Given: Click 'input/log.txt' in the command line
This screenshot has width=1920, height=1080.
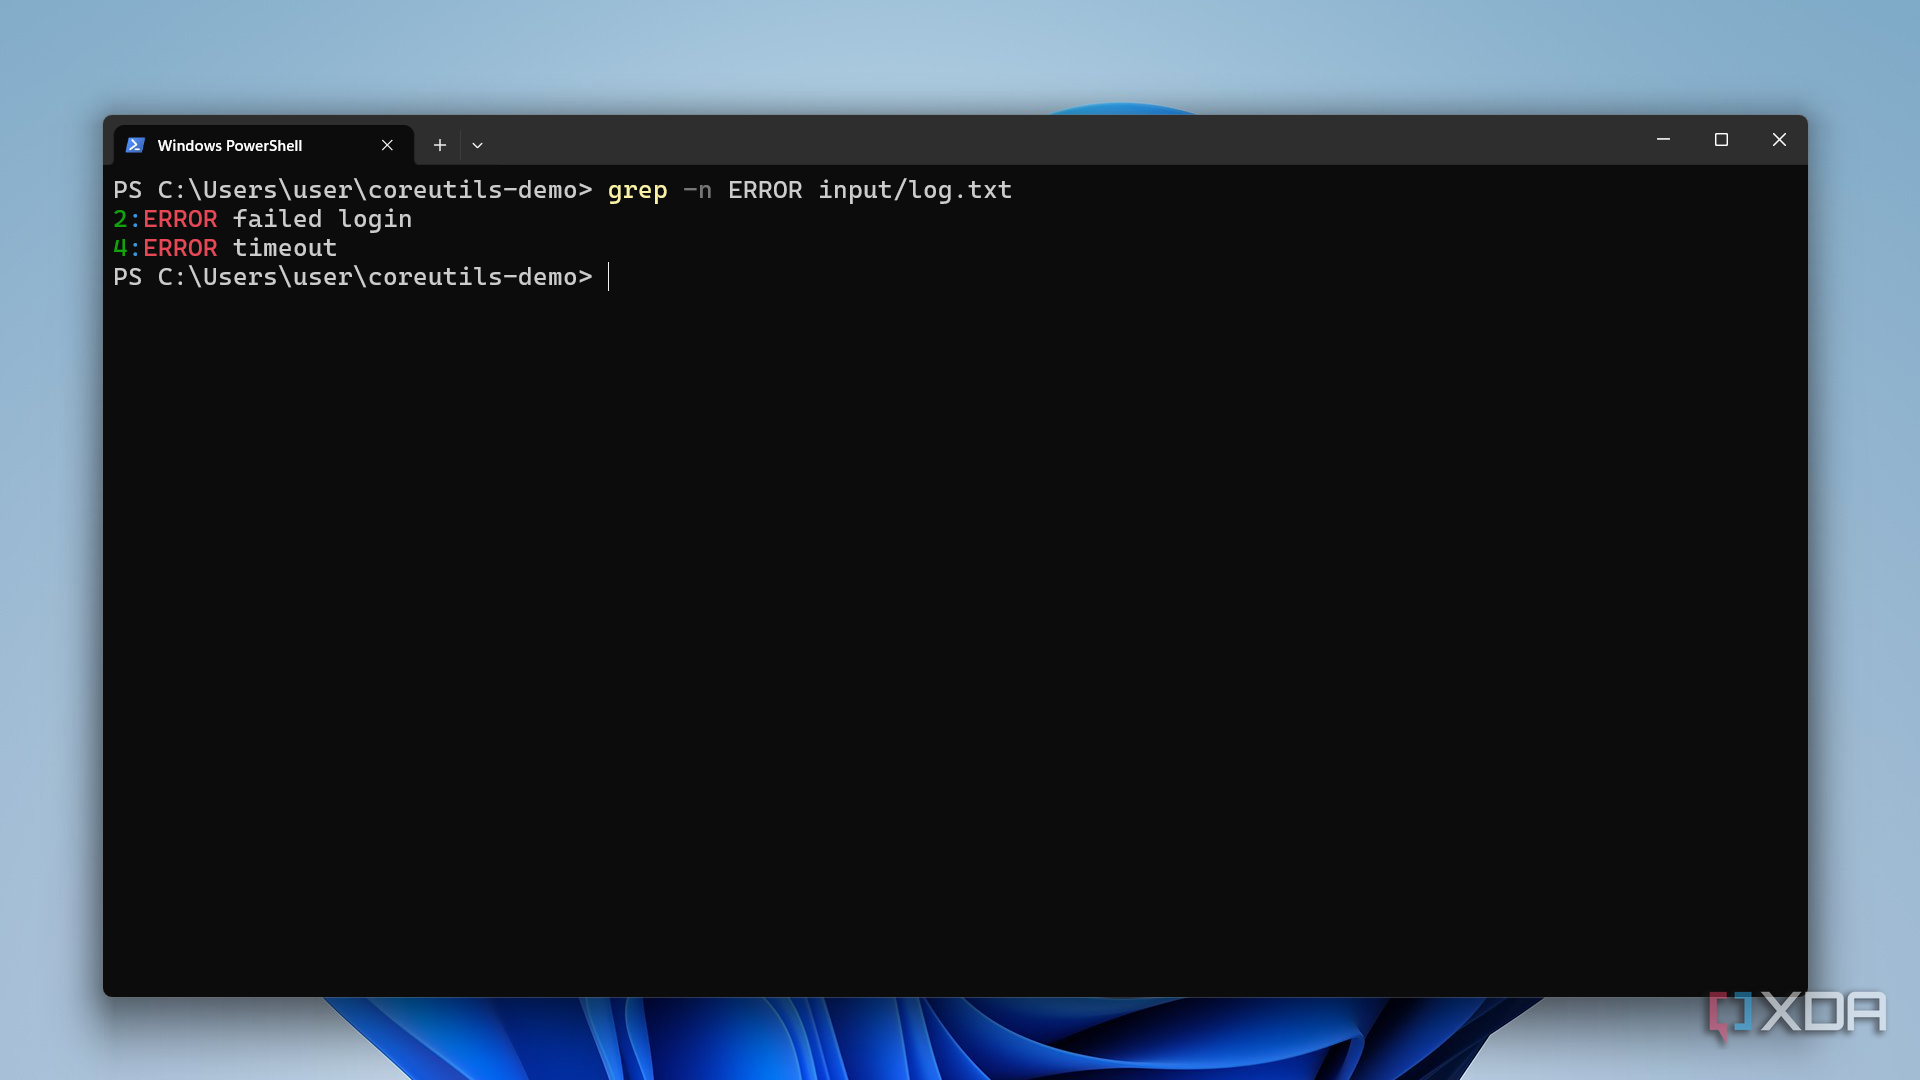Looking at the screenshot, I should 915,190.
